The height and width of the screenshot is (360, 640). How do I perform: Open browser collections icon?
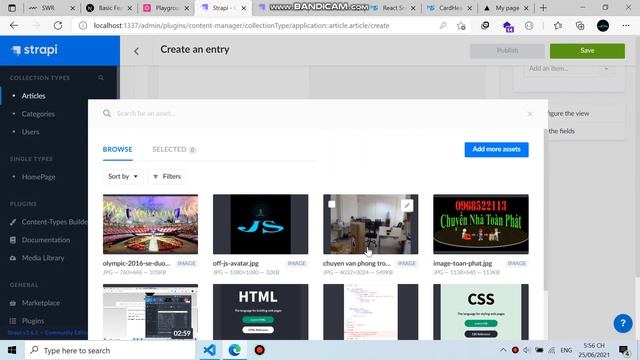click(580, 26)
